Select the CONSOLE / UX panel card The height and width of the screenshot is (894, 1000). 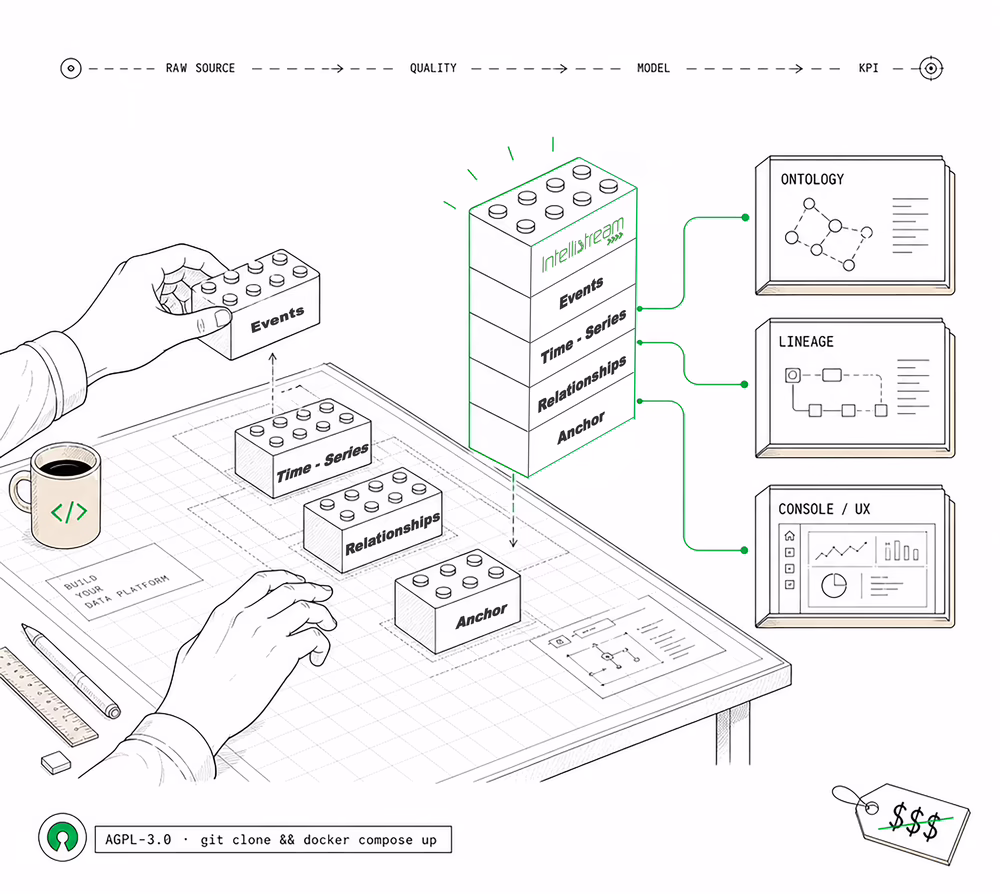(855, 557)
